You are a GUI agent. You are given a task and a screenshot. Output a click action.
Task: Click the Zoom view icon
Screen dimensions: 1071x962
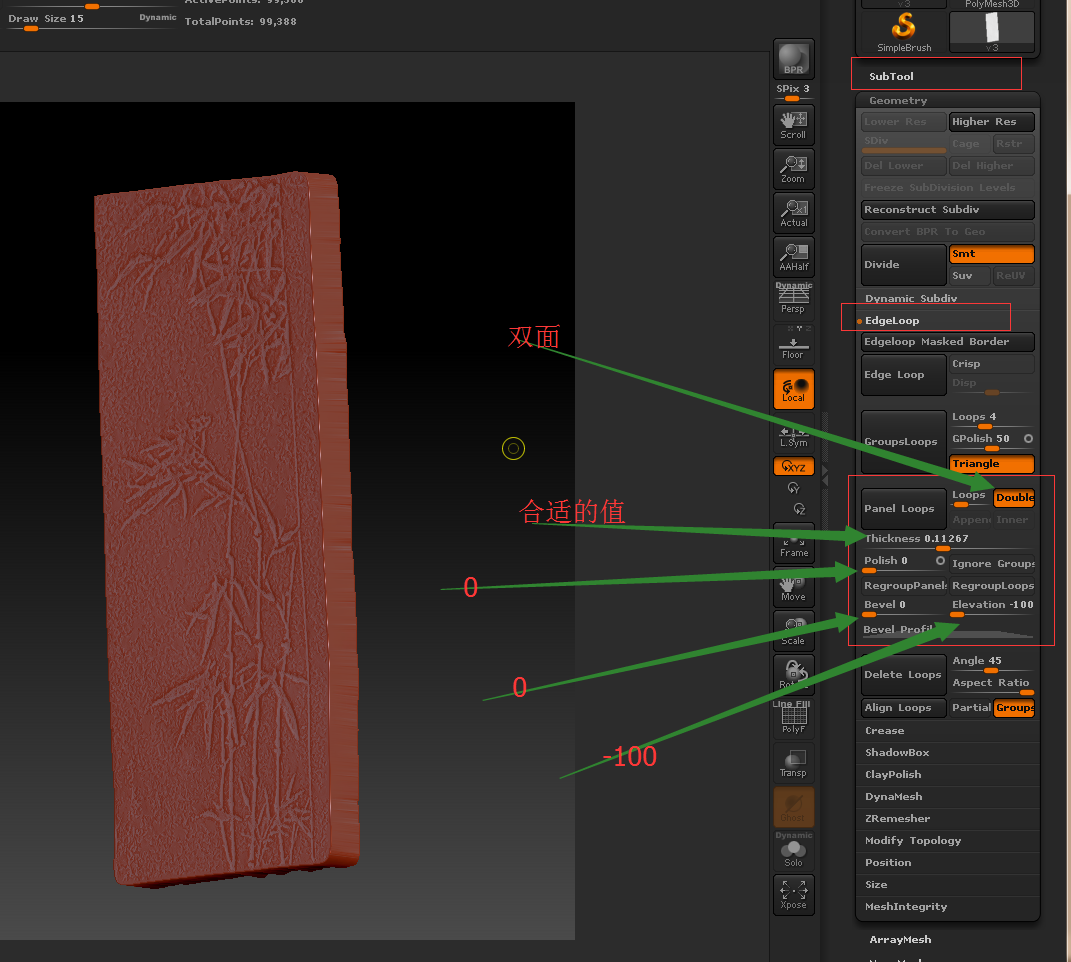pyautogui.click(x=793, y=169)
